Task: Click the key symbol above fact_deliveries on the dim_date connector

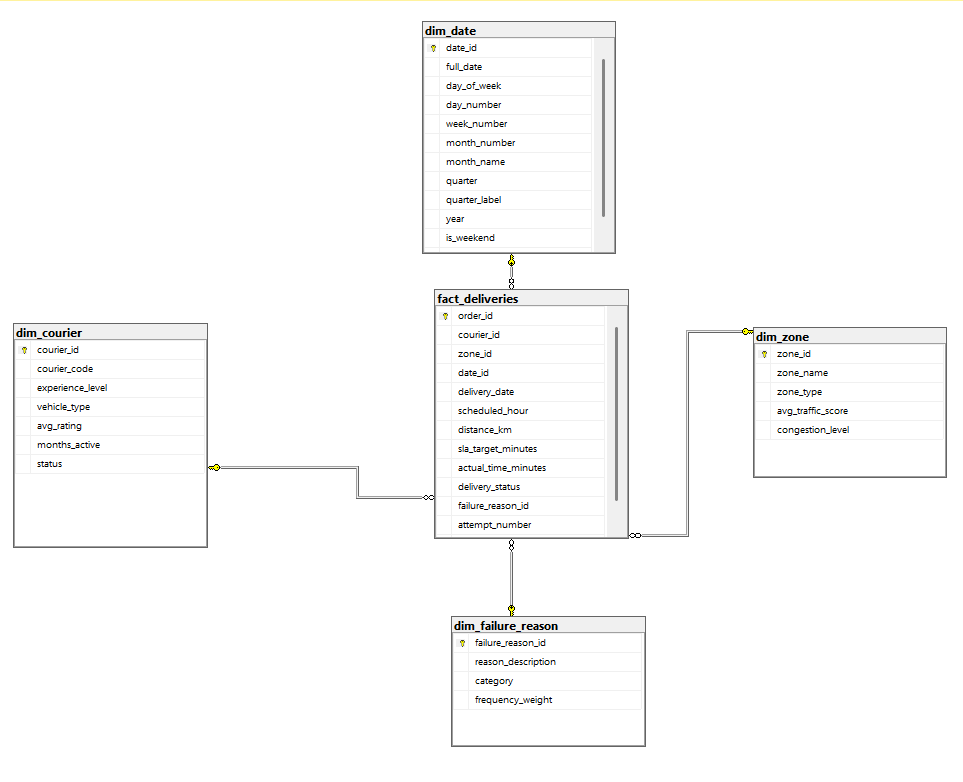Action: 511,260
